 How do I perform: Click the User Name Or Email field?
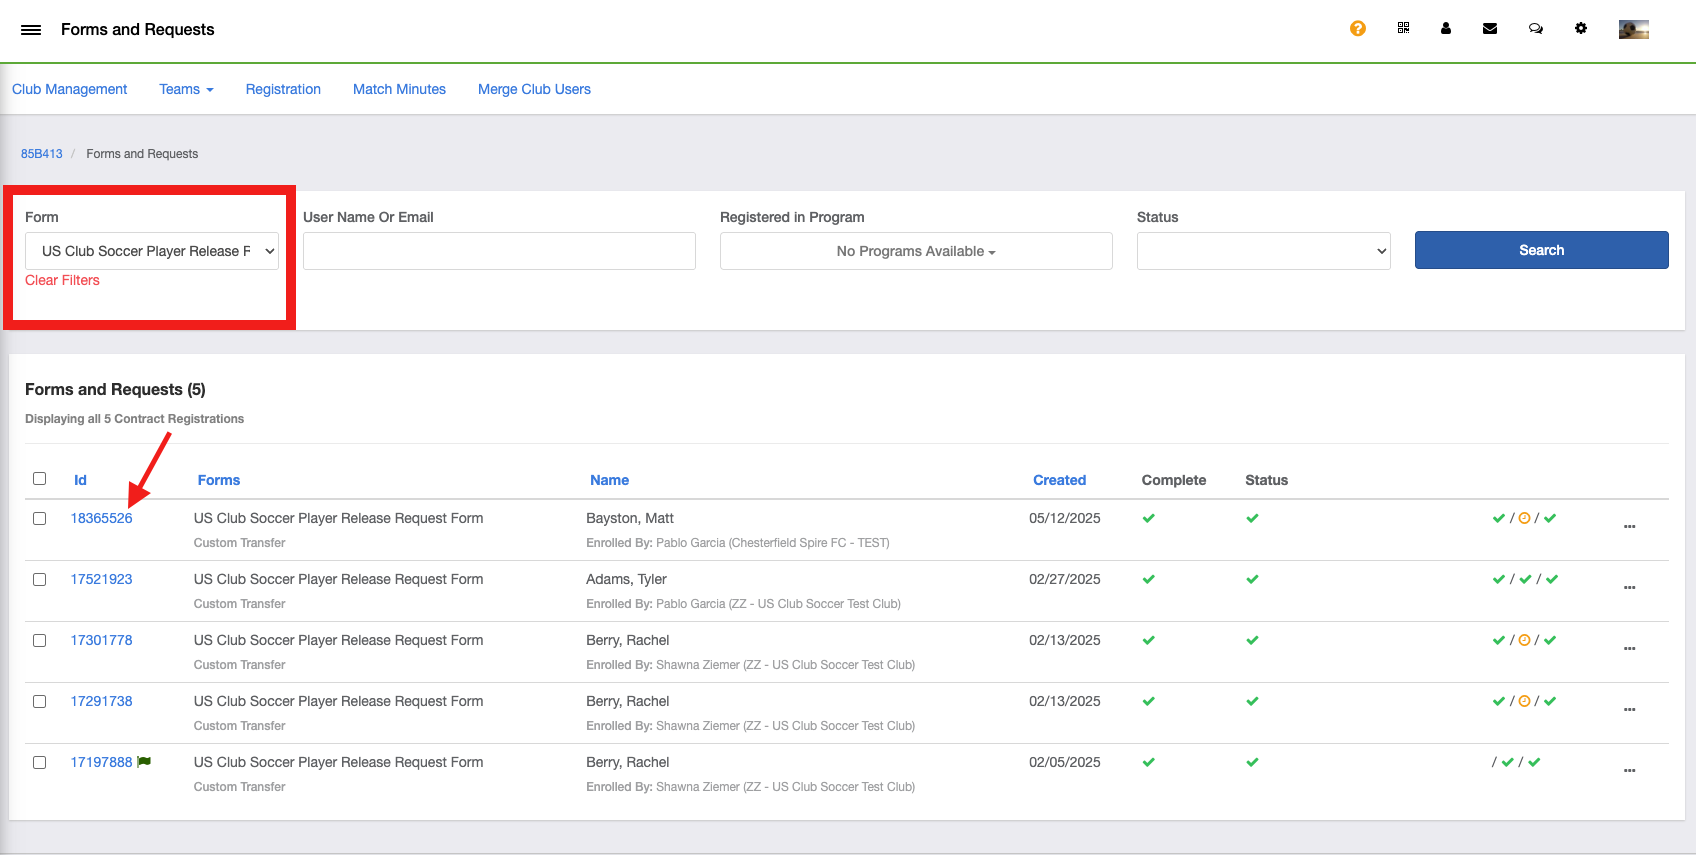click(499, 251)
